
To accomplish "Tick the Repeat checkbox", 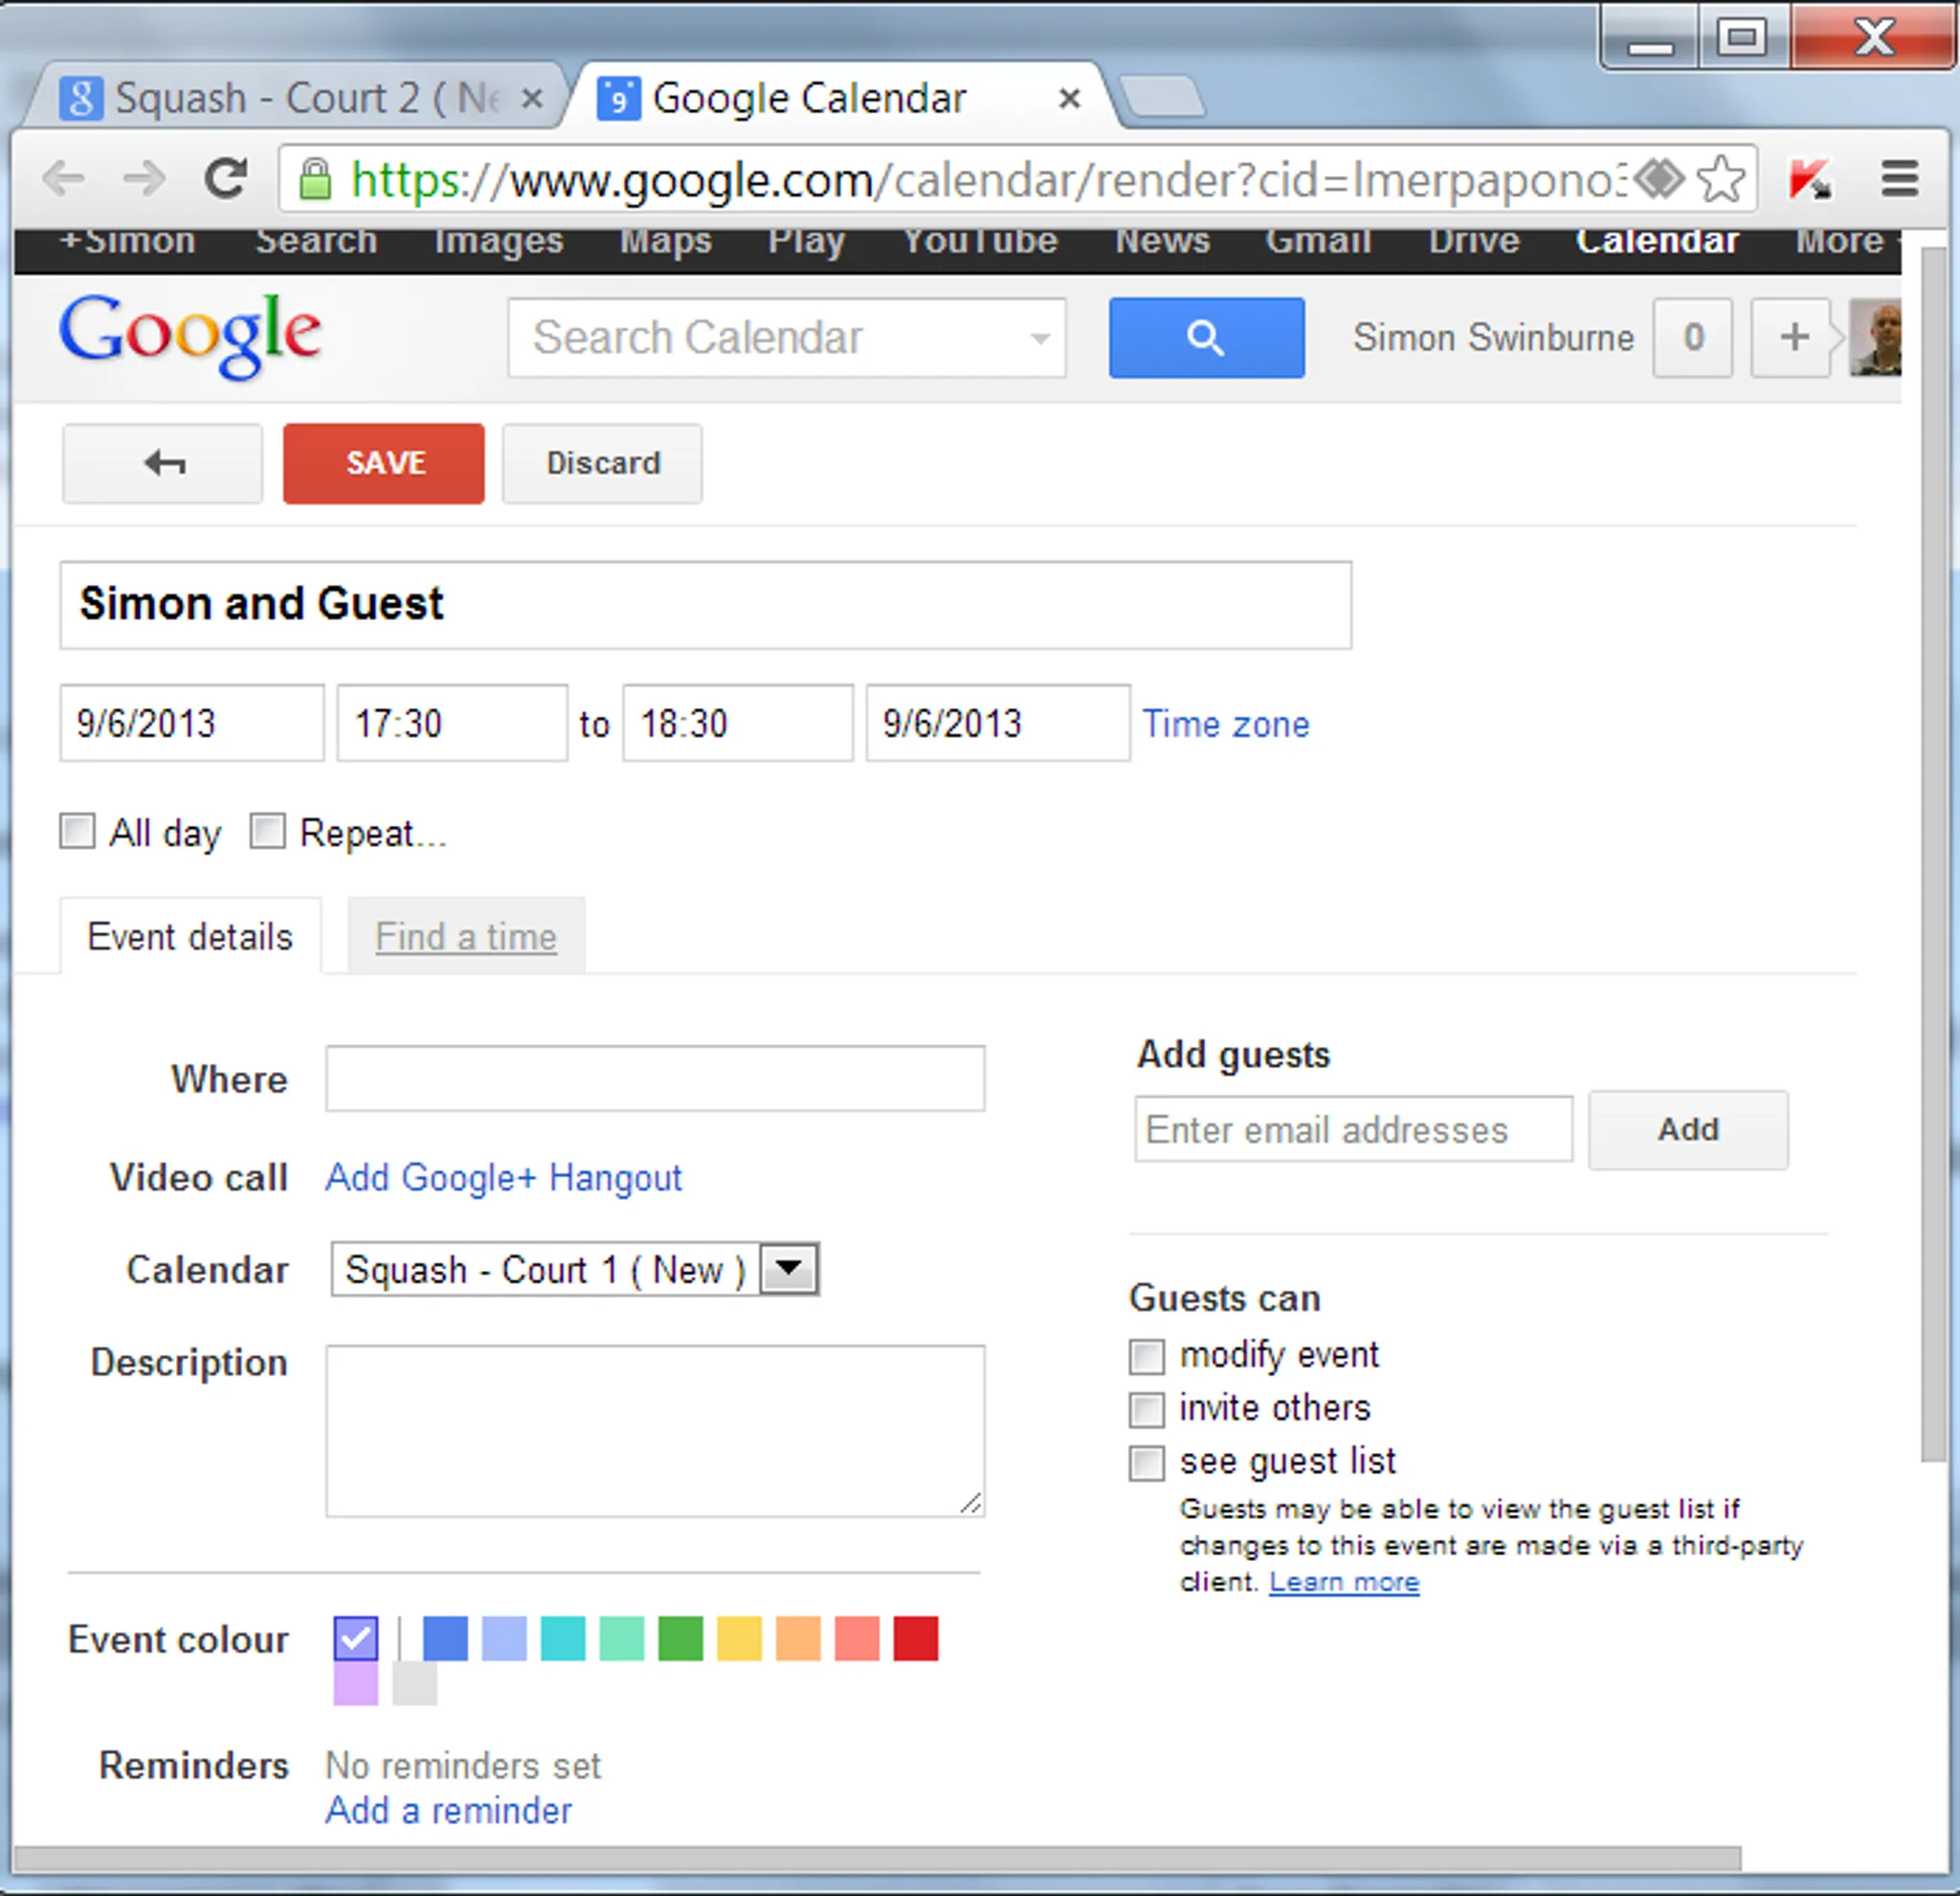I will click(x=267, y=831).
